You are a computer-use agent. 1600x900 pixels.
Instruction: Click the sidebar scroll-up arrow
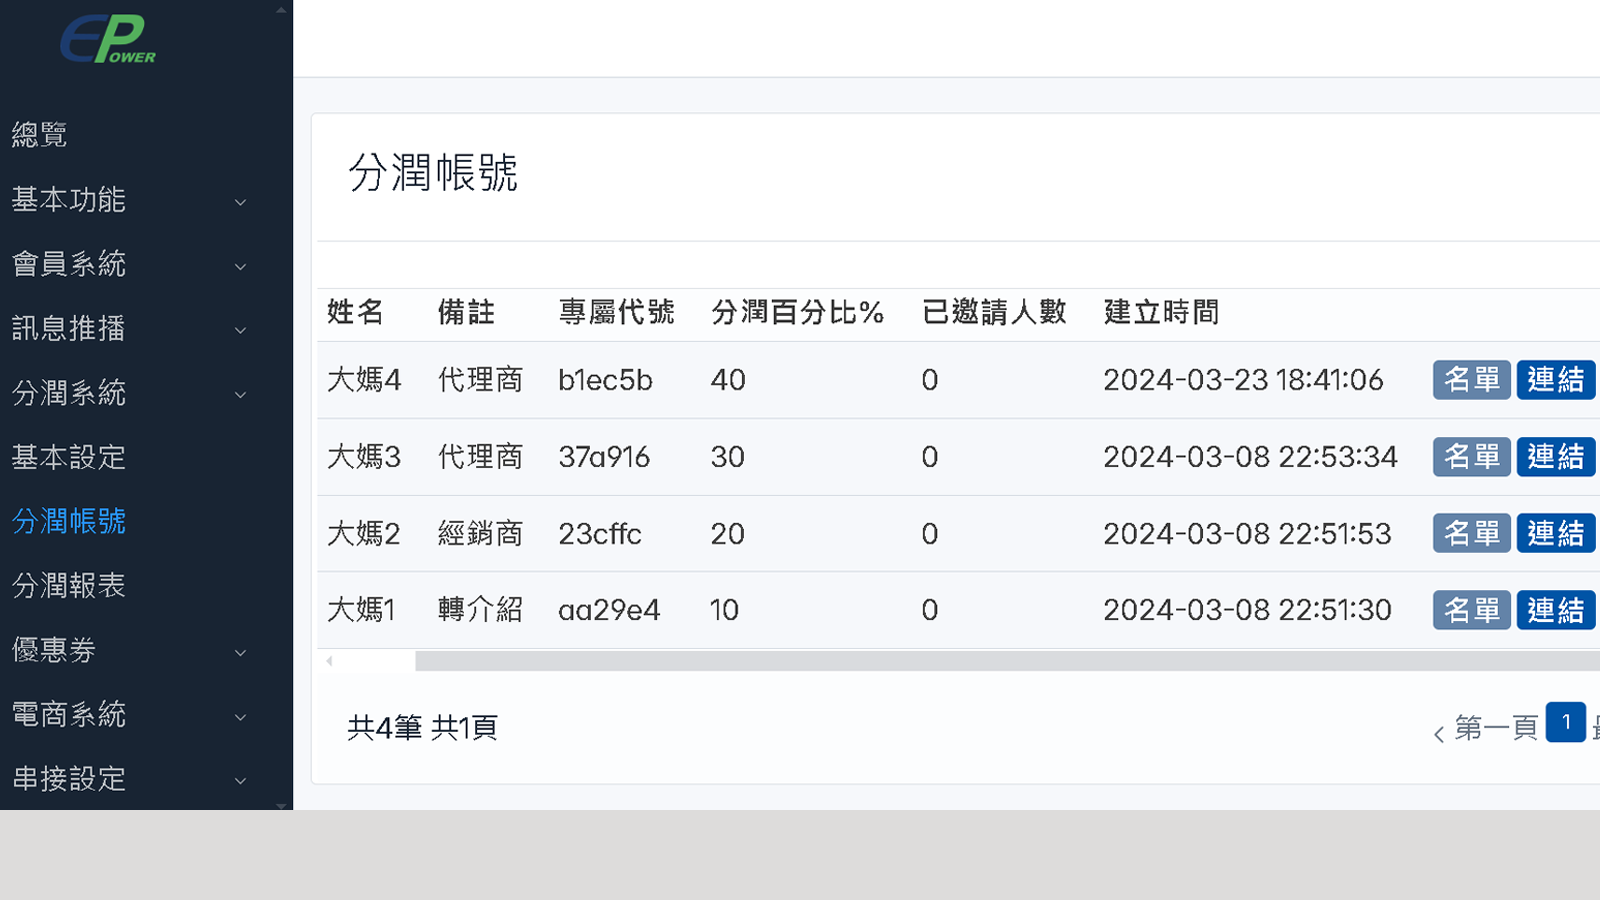point(281,9)
